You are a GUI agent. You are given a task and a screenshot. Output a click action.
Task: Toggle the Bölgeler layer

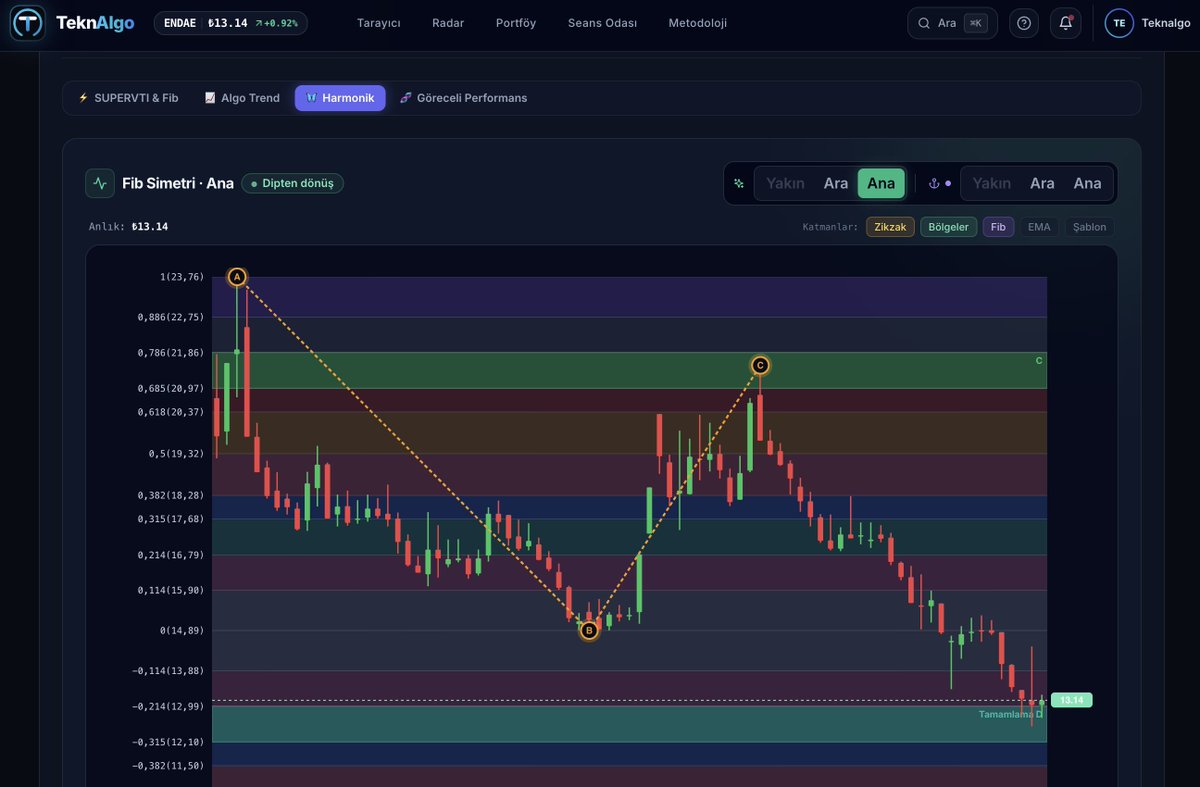pyautogui.click(x=949, y=227)
